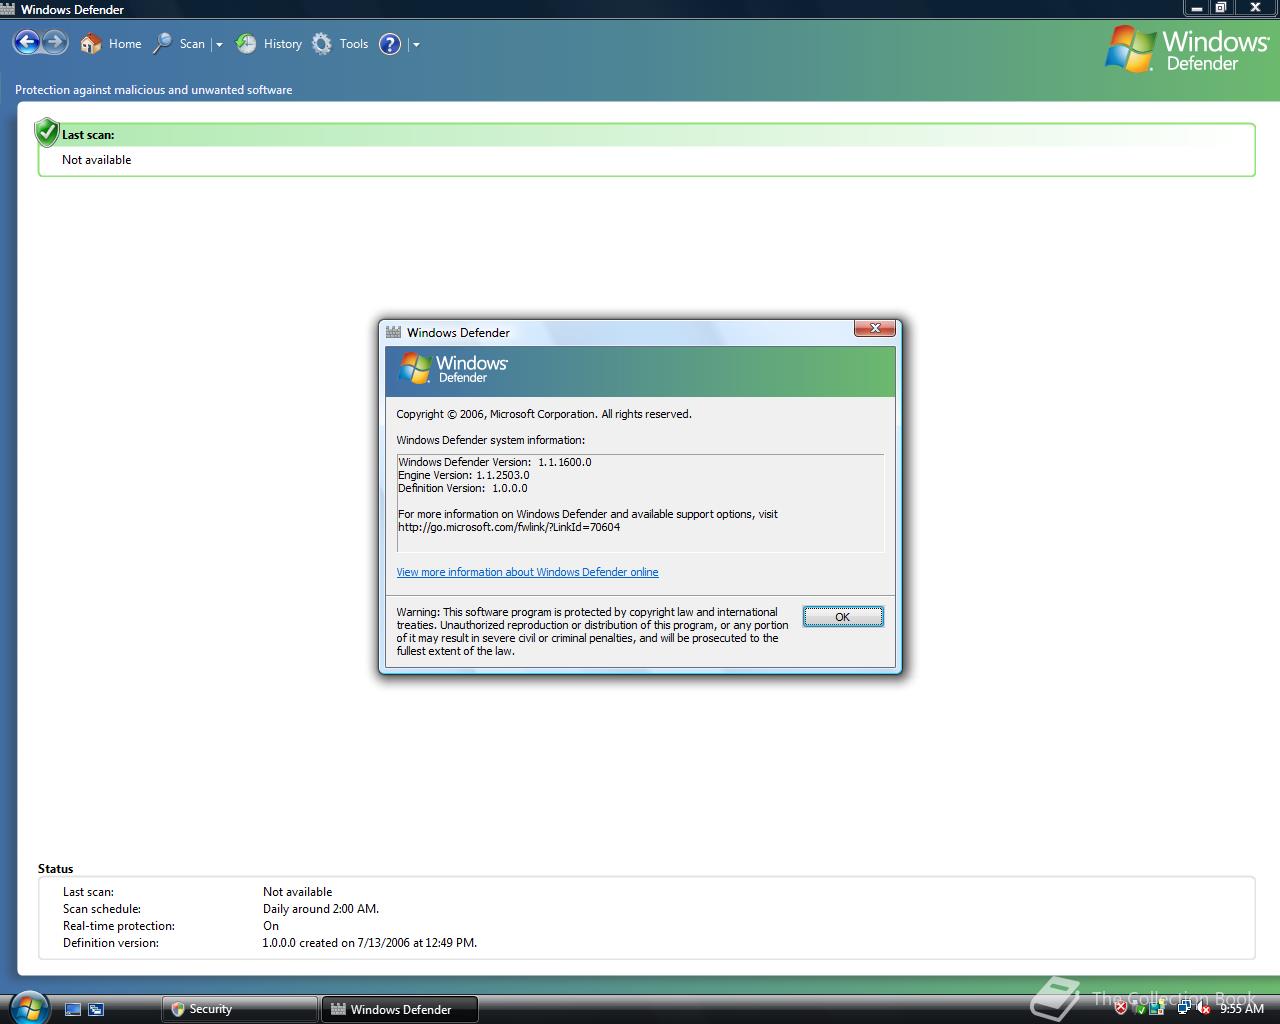Click the Windows Defender logo in About dialog
The width and height of the screenshot is (1280, 1024).
(453, 369)
